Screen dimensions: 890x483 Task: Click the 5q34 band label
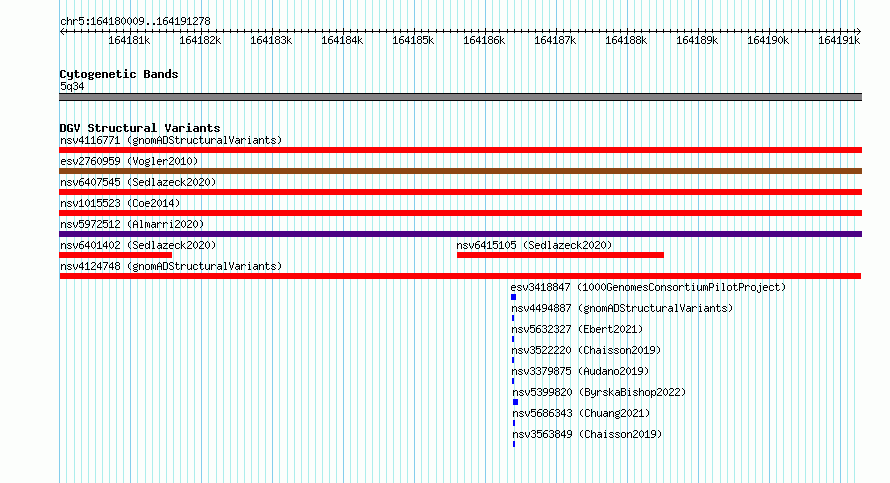point(72,86)
